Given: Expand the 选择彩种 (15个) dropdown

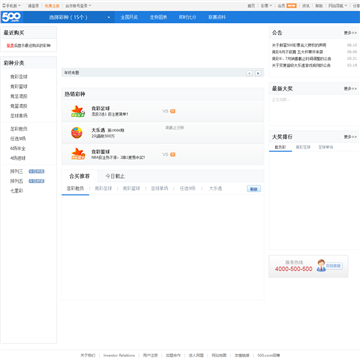Looking at the screenshot, I should click(x=79, y=17).
